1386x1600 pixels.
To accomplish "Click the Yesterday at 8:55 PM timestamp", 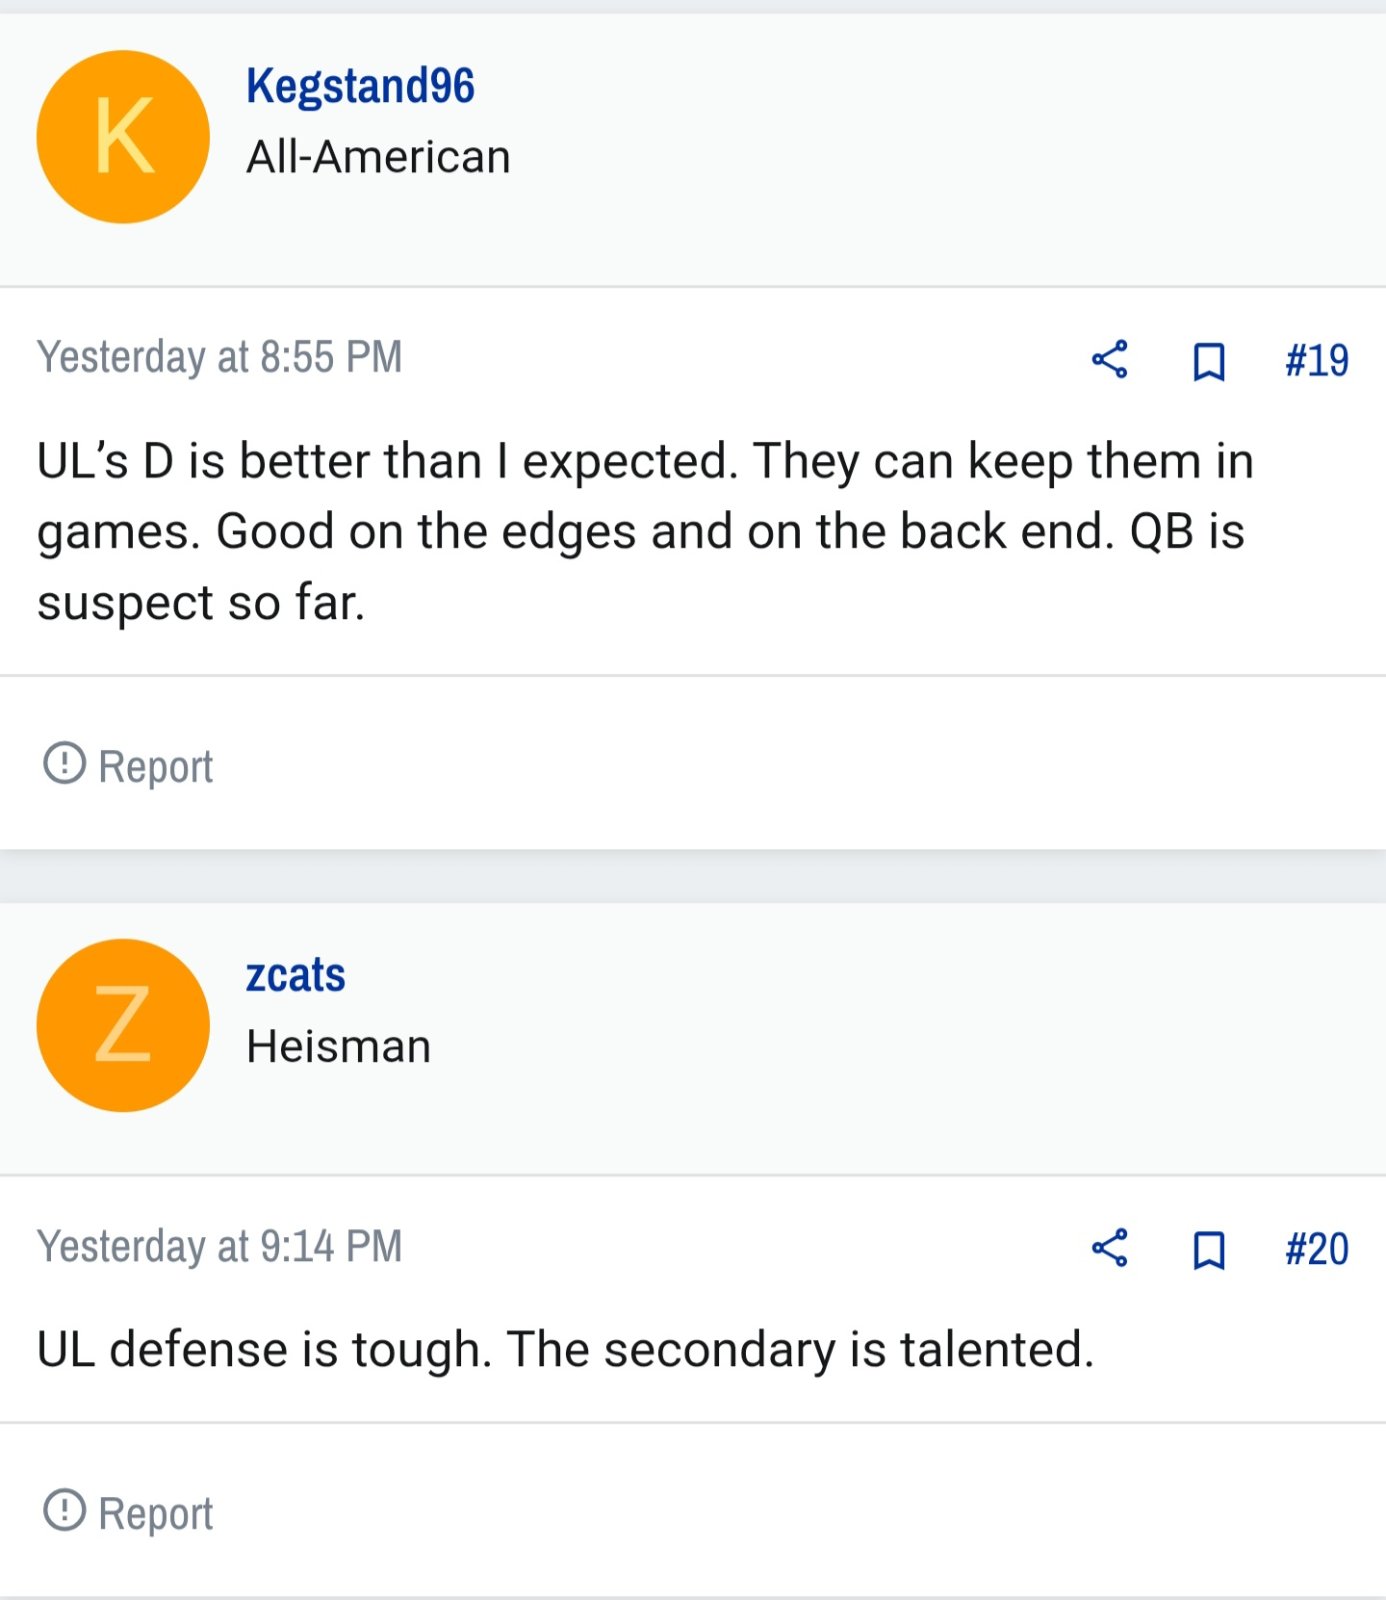I will [220, 357].
